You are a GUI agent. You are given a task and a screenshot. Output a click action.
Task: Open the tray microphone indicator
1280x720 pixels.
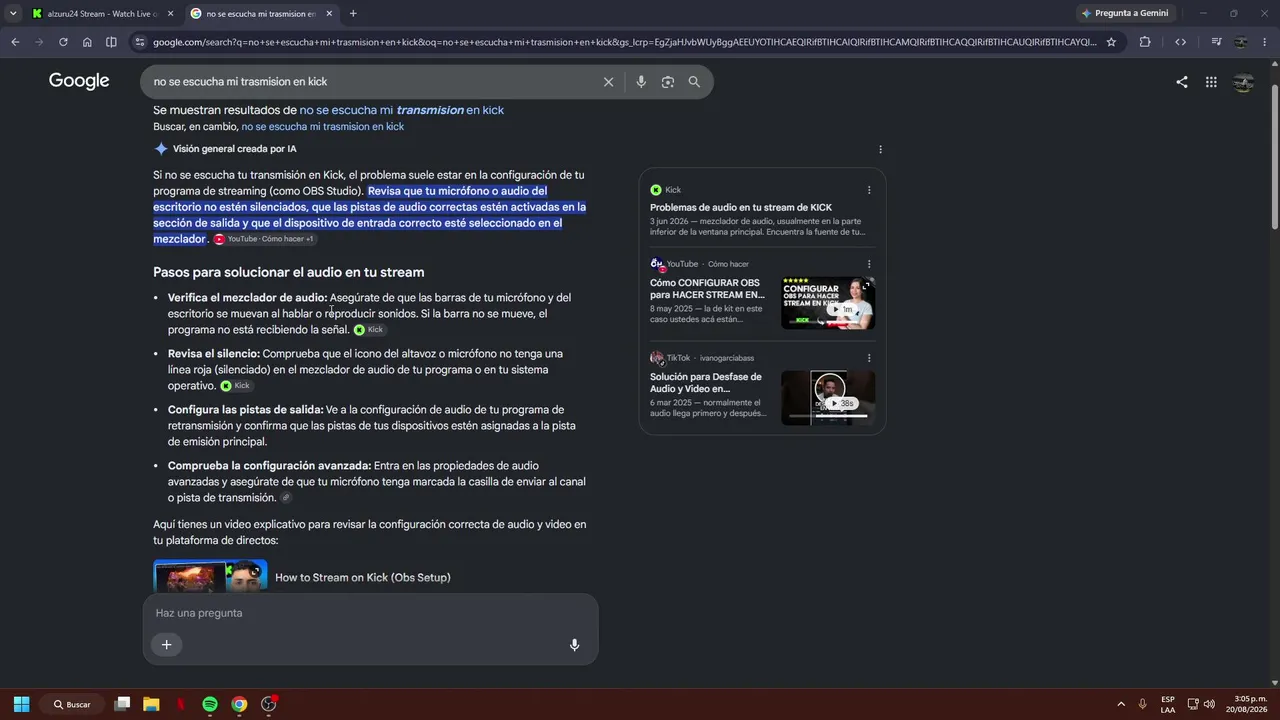tap(1142, 704)
